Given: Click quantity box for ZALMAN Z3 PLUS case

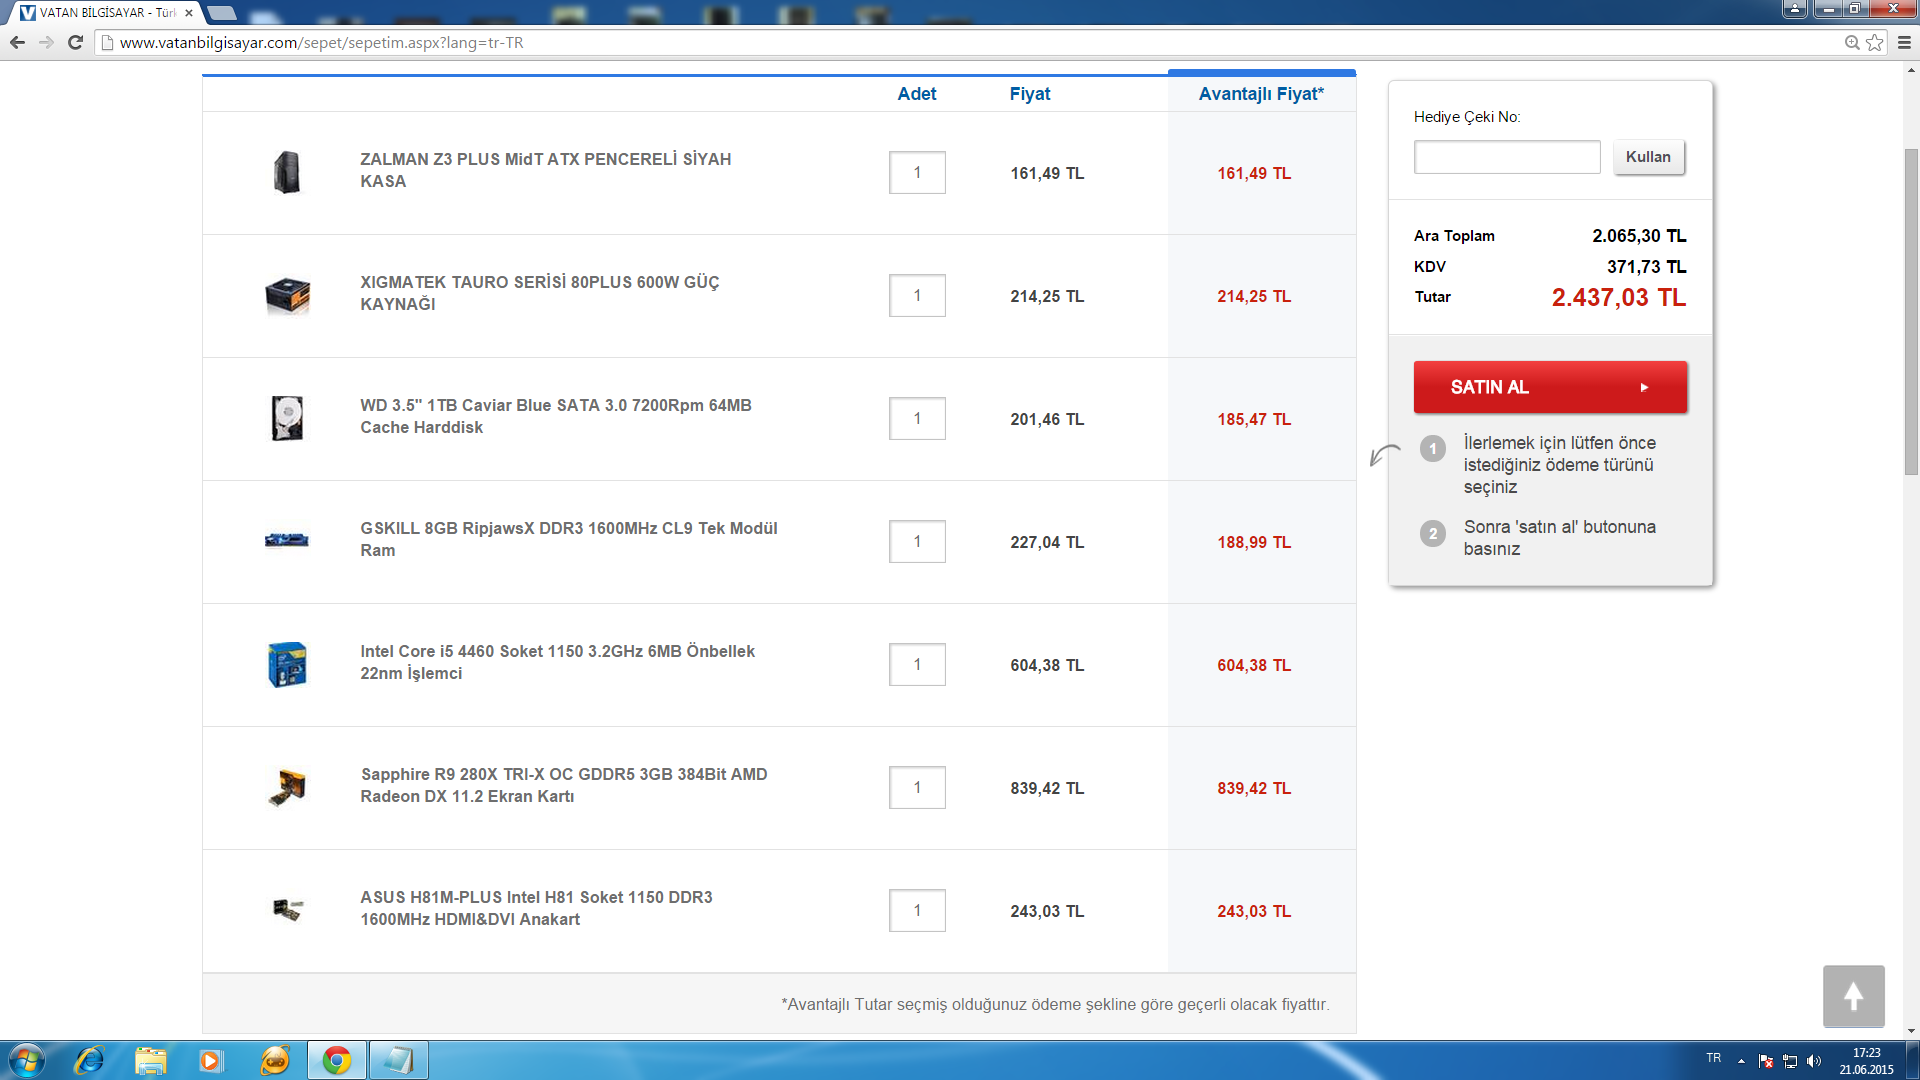Looking at the screenshot, I should (x=916, y=173).
